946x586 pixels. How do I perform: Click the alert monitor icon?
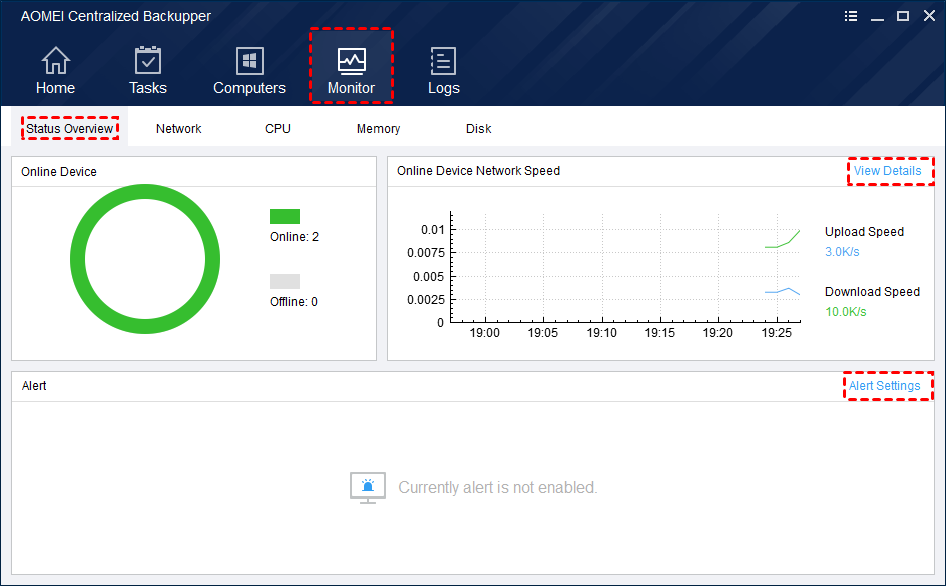coord(367,488)
